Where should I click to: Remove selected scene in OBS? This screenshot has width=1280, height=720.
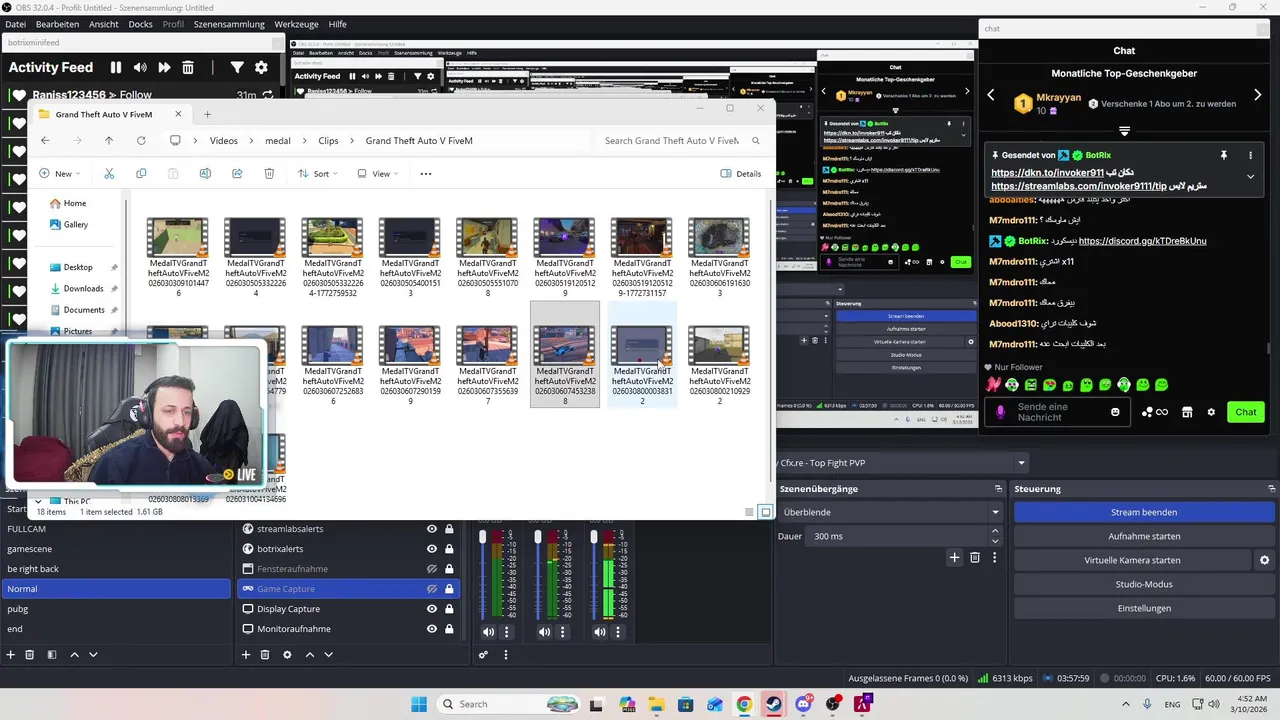(30, 655)
